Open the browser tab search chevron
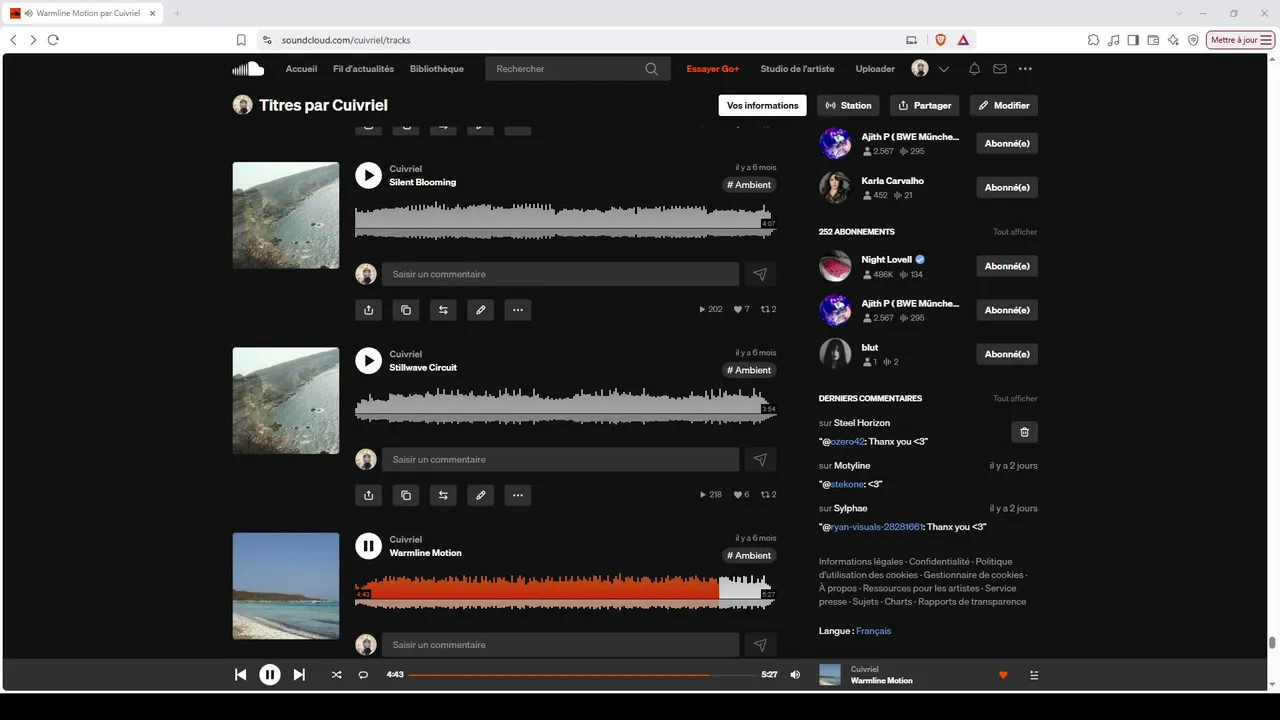The width and height of the screenshot is (1280, 720). click(x=1180, y=13)
